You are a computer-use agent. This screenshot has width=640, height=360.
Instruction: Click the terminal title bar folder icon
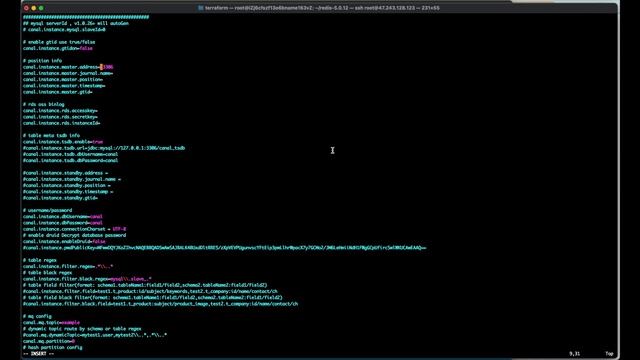200,8
